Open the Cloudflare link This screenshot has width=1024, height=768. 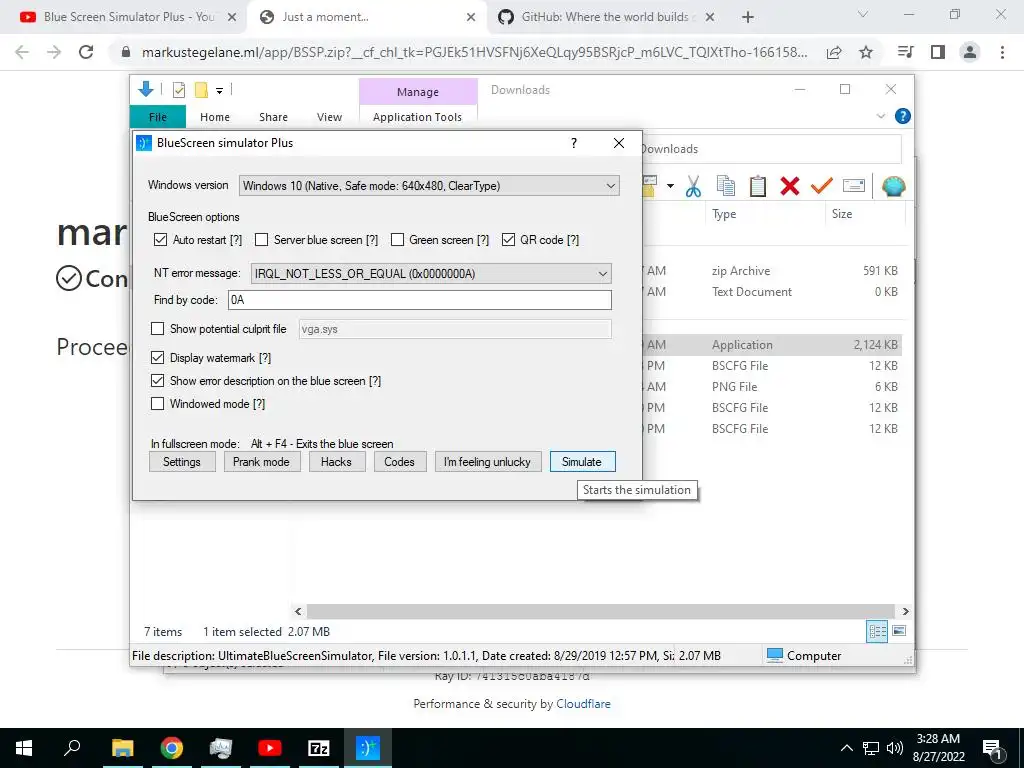[583, 703]
